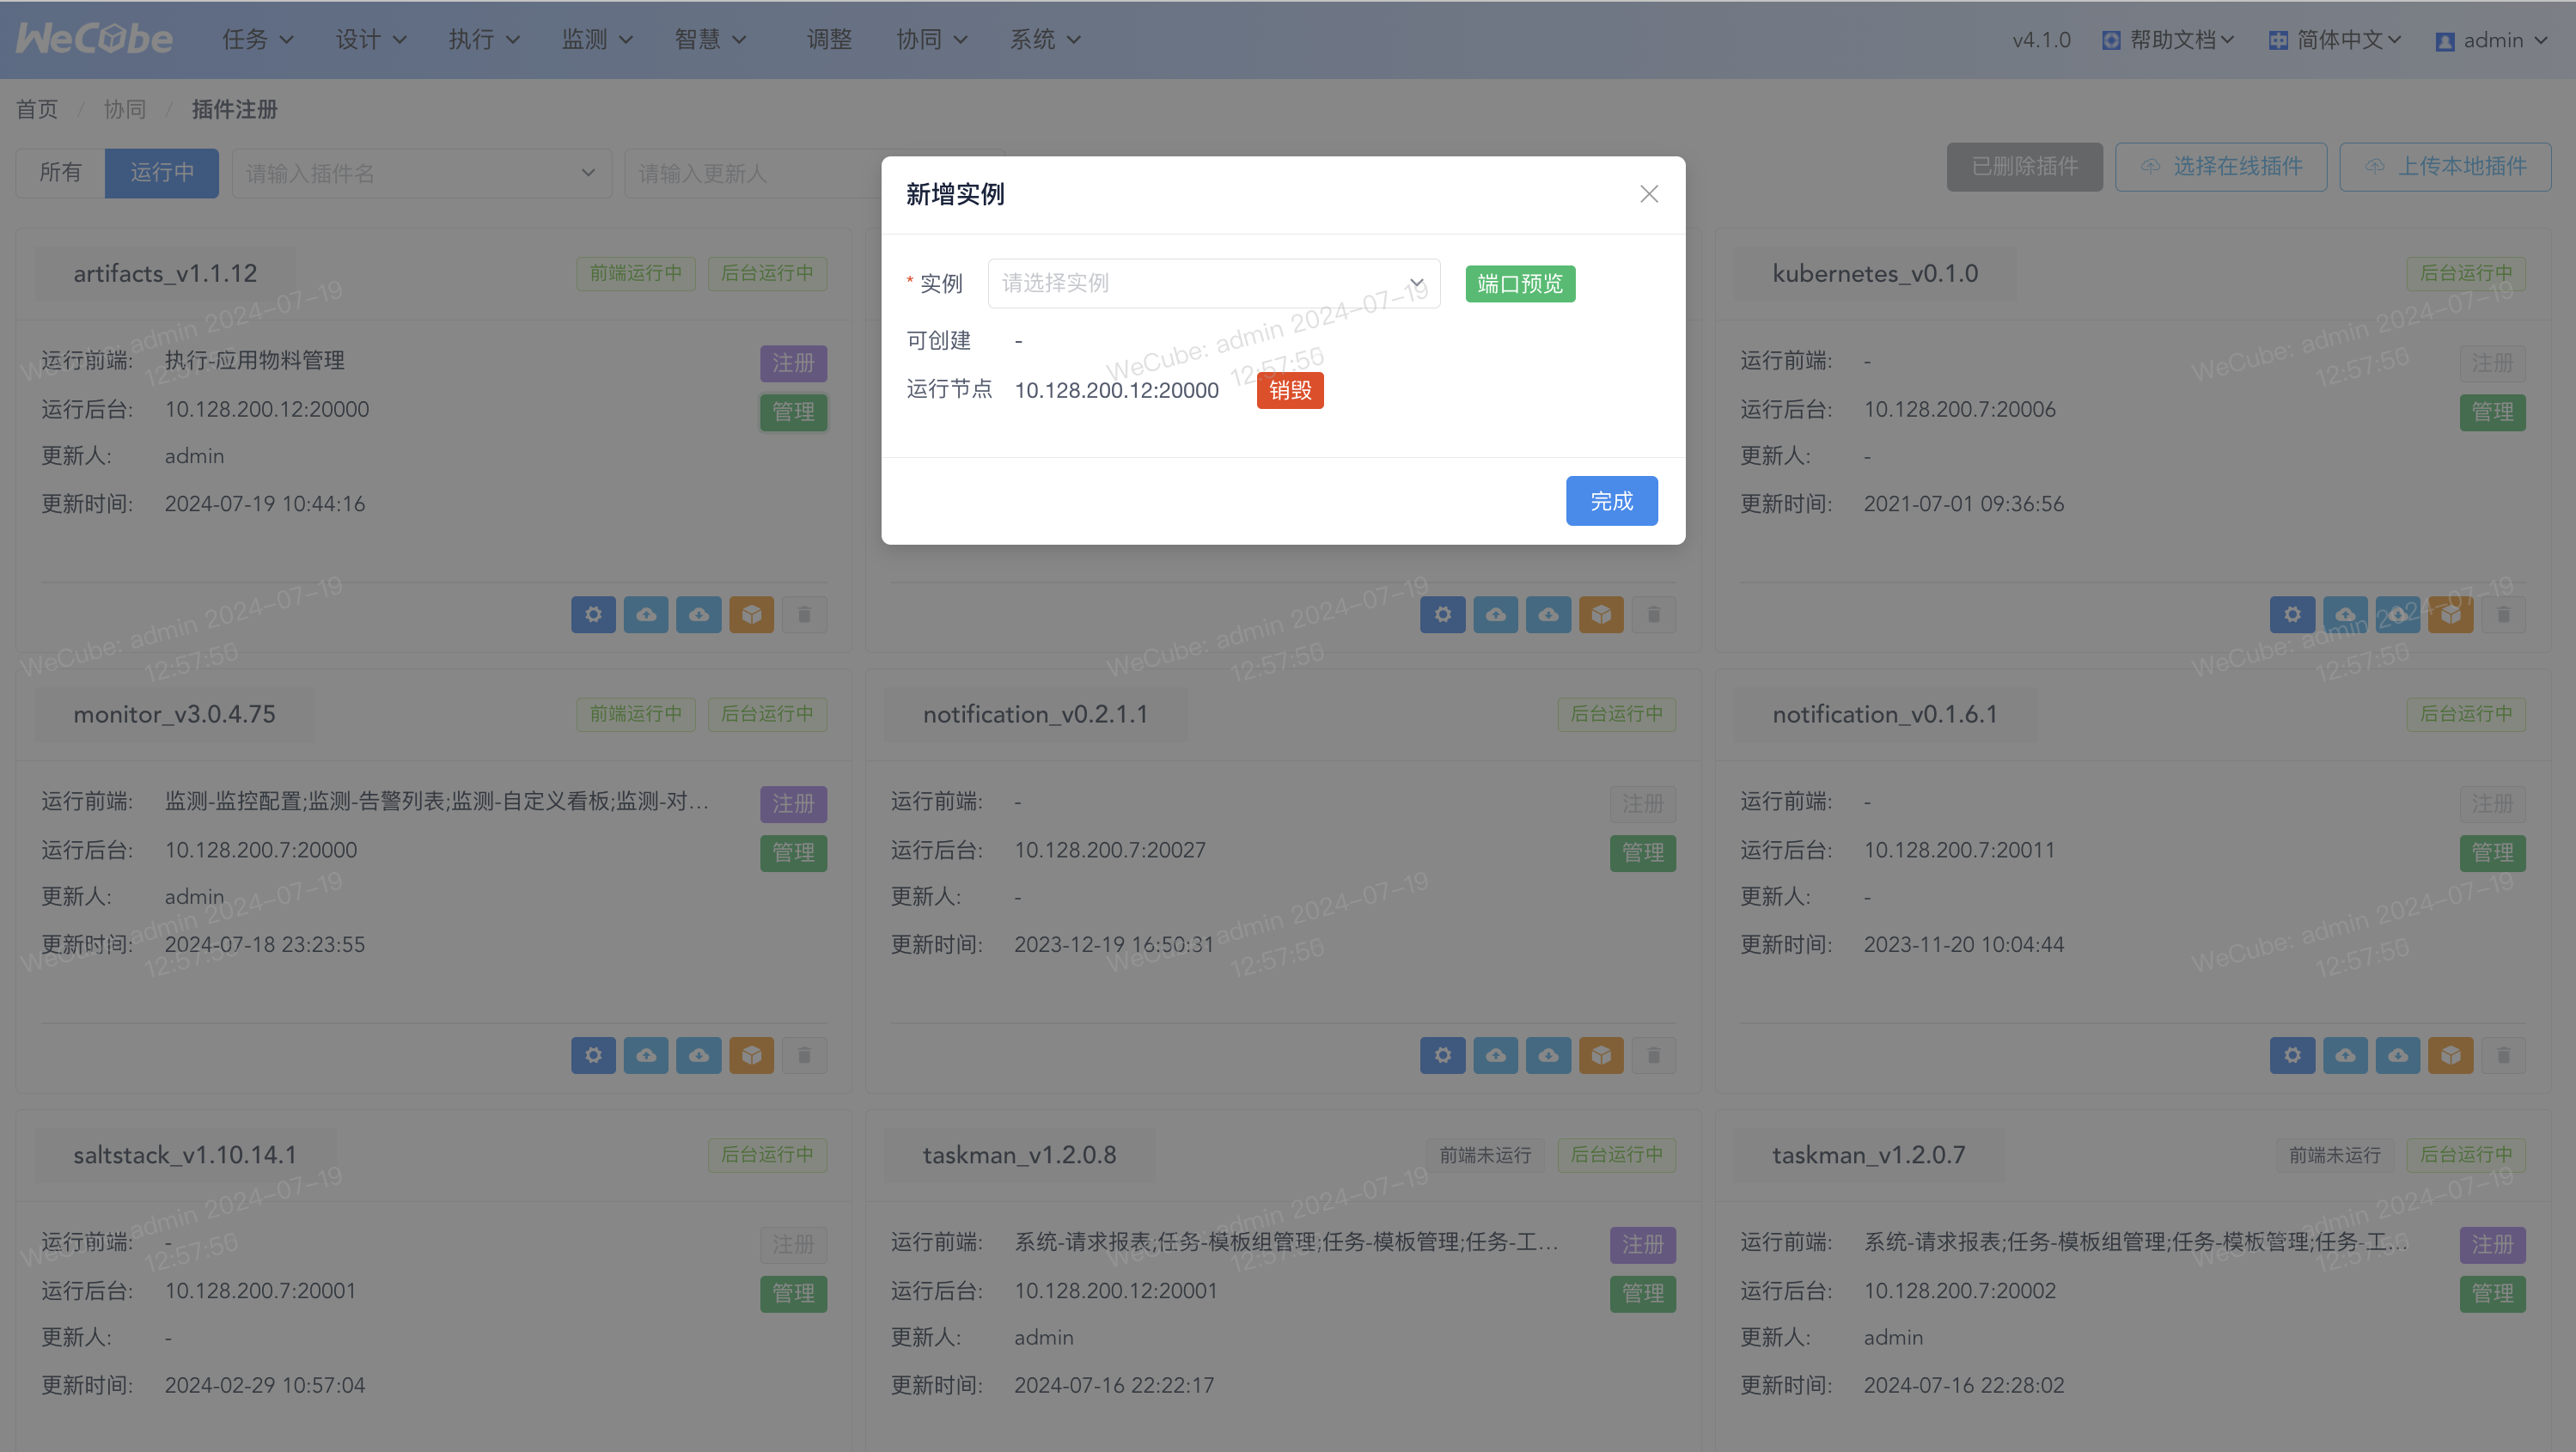2576x1452 pixels.
Task: Click 首页 in the breadcrumb
Action: coord(37,109)
